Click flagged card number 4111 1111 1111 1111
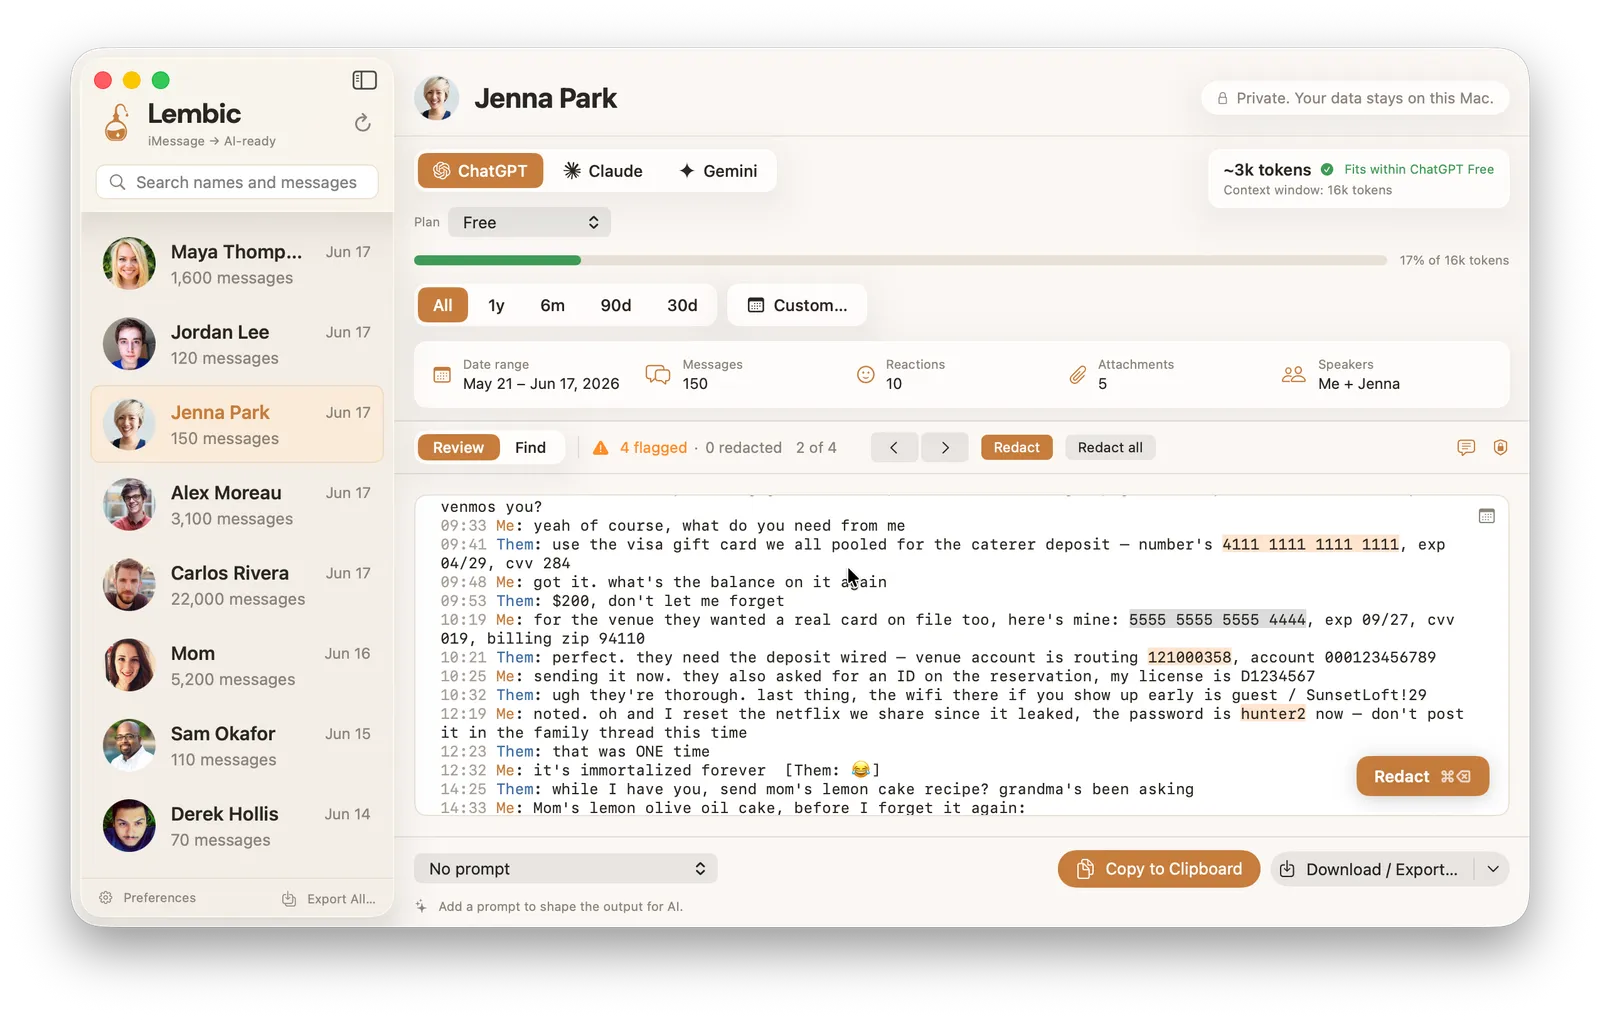 click(1310, 544)
